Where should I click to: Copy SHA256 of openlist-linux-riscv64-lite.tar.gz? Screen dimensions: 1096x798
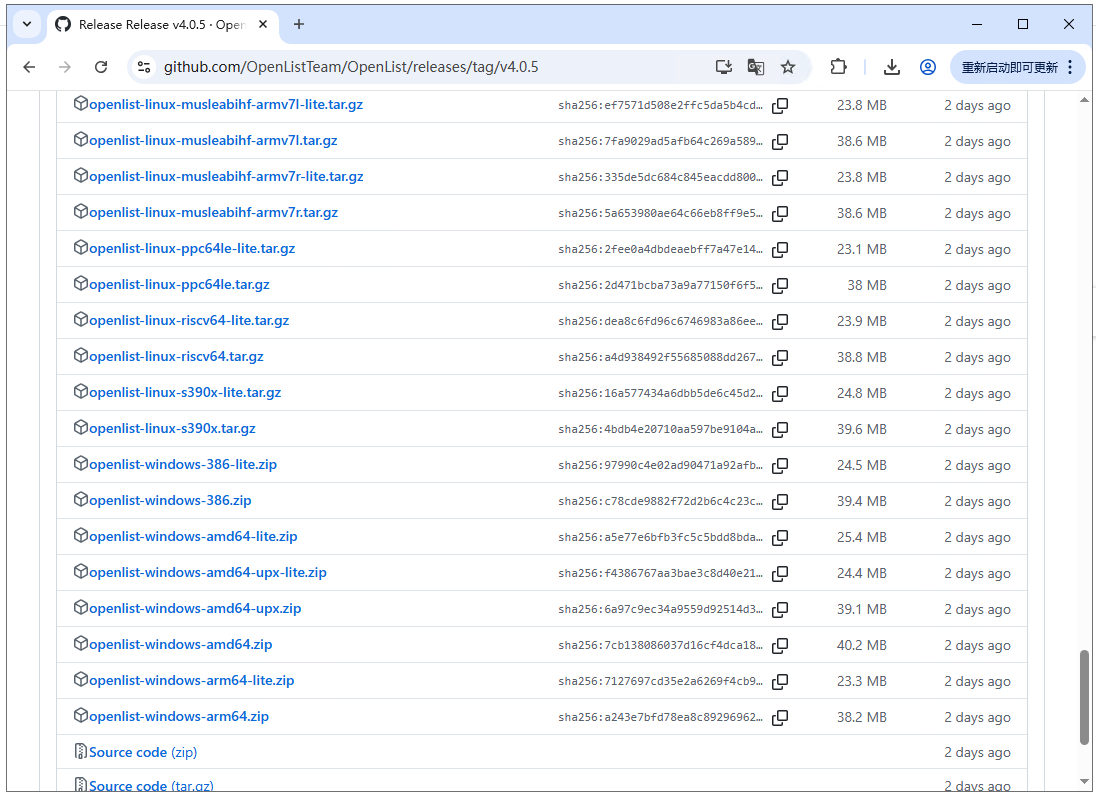click(x=780, y=321)
